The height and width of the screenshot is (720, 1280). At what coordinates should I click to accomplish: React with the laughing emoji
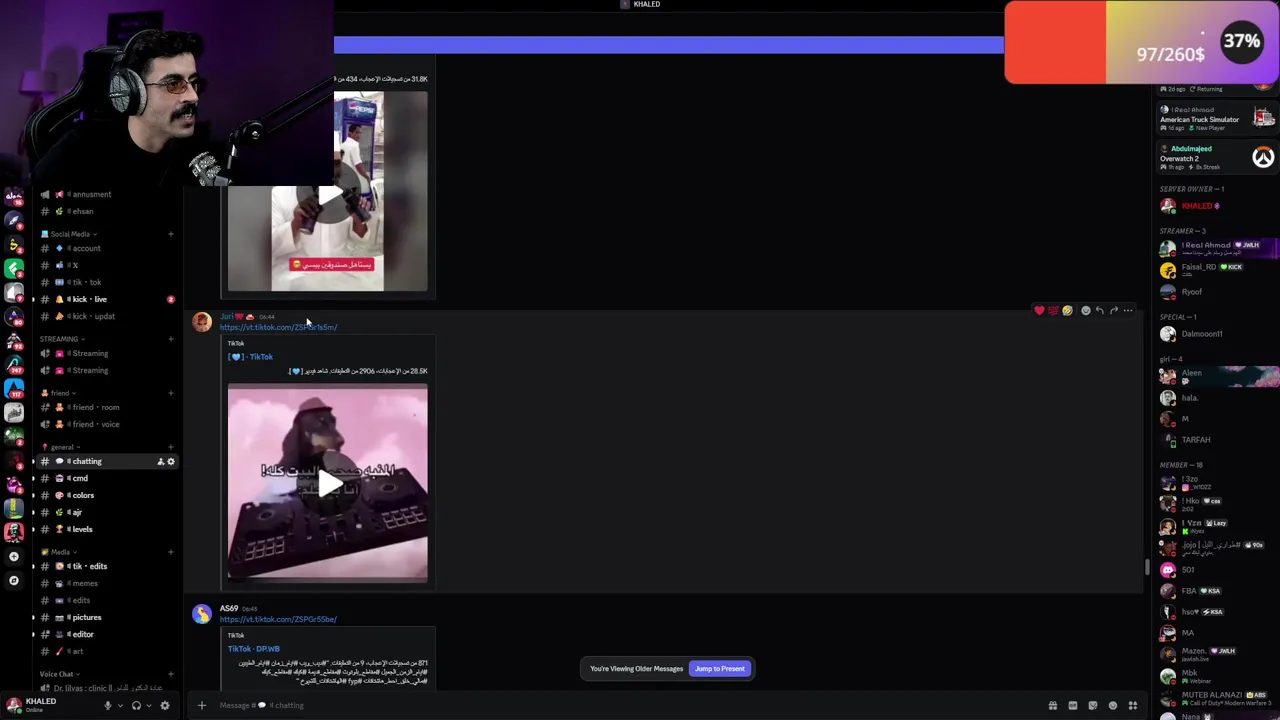click(x=1067, y=311)
